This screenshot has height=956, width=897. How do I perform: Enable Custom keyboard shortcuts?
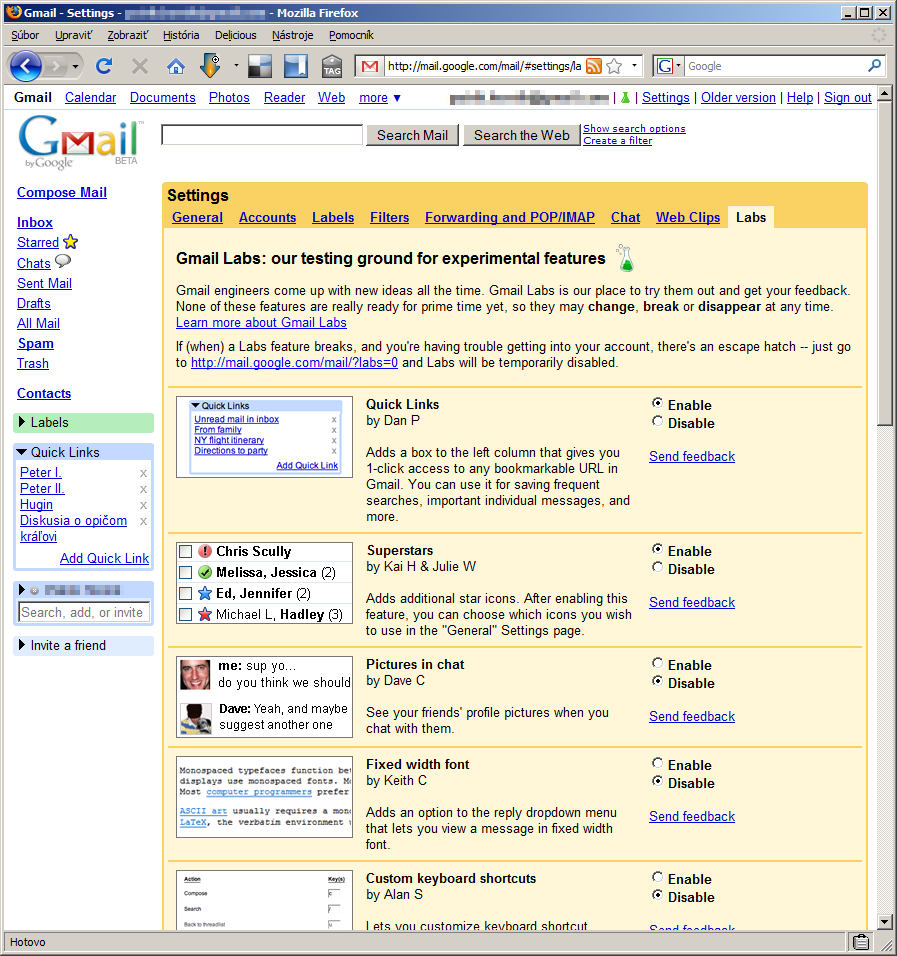point(657,877)
